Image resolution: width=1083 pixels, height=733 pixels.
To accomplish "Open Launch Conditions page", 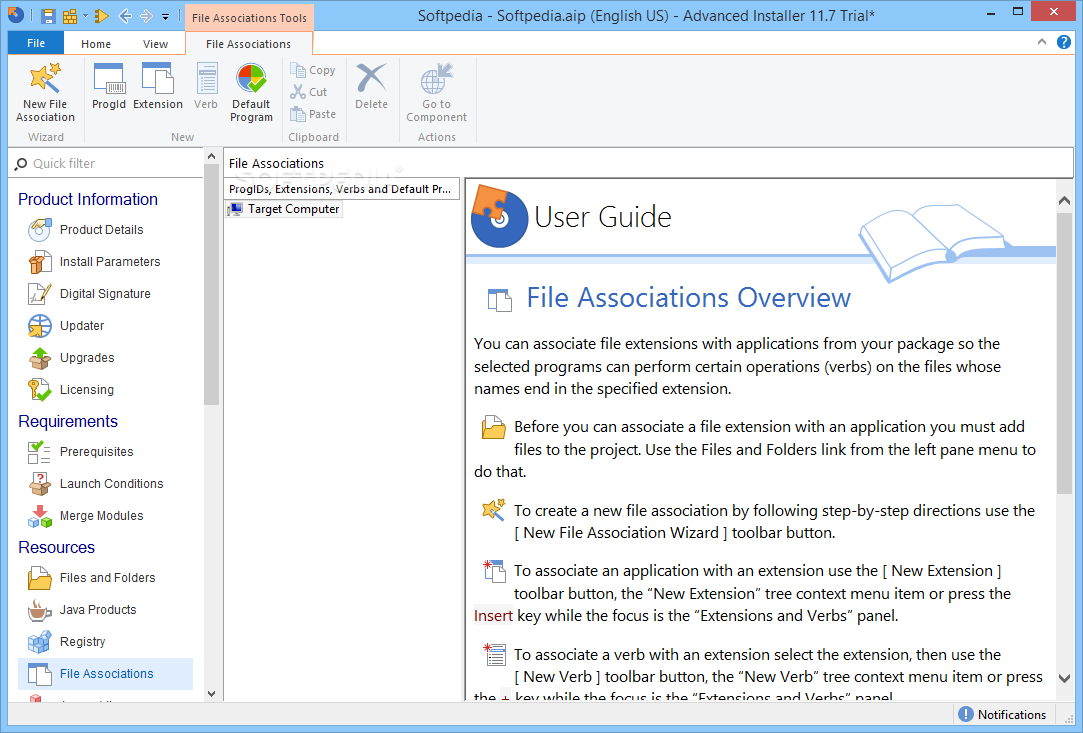I will pos(111,484).
